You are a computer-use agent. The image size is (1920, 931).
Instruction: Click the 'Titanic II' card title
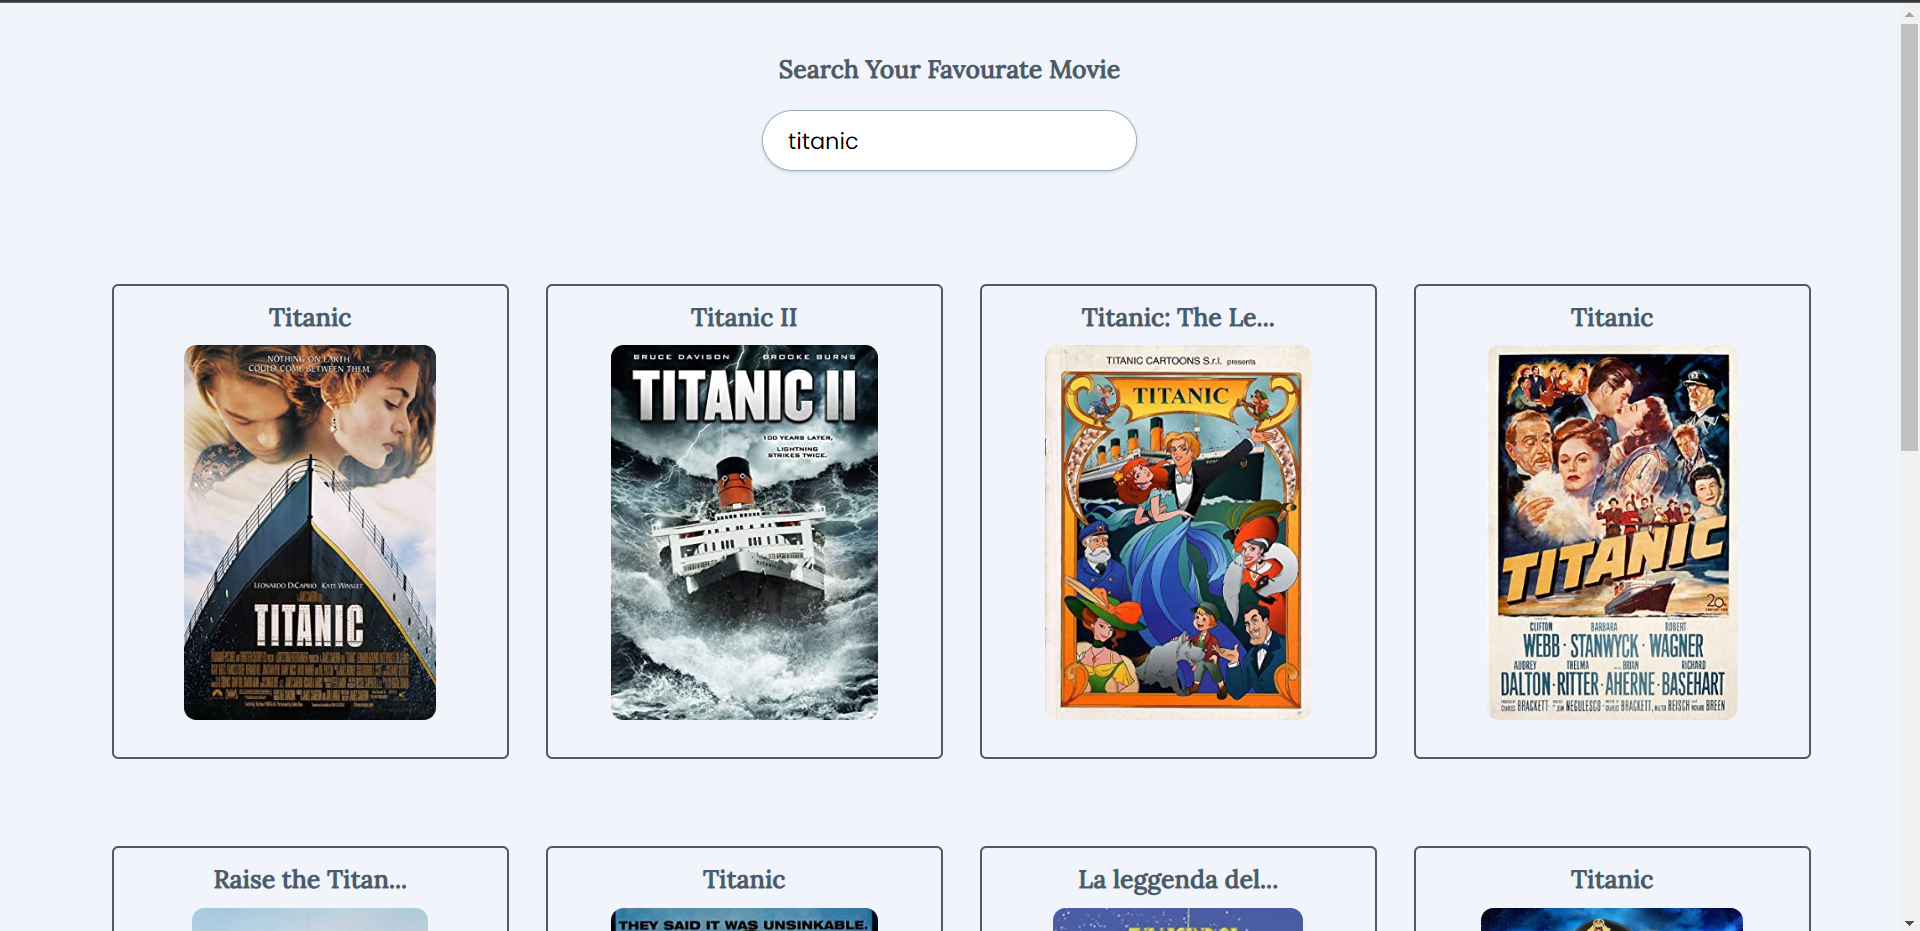click(x=744, y=318)
